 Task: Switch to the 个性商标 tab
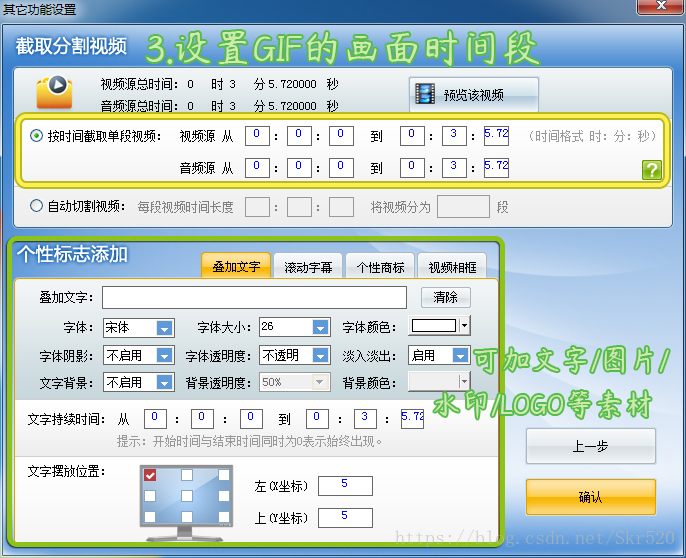(380, 267)
